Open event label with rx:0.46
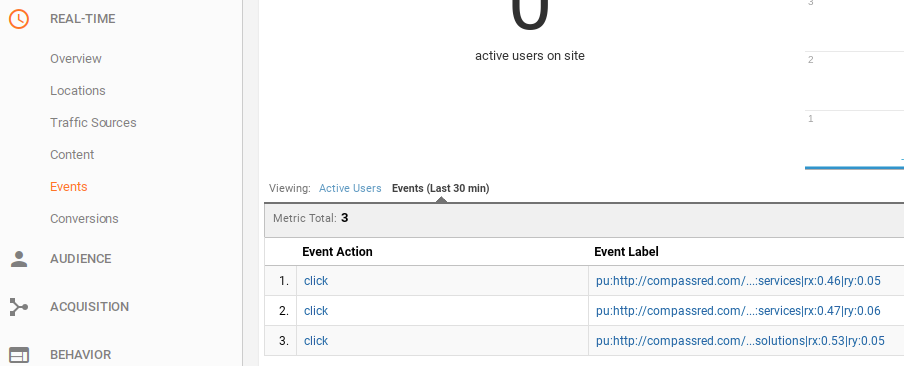This screenshot has width=904, height=366. click(x=739, y=281)
